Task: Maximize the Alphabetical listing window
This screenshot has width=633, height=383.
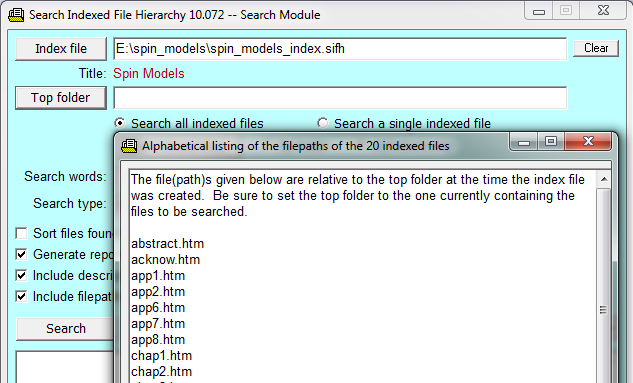Action: [551, 141]
